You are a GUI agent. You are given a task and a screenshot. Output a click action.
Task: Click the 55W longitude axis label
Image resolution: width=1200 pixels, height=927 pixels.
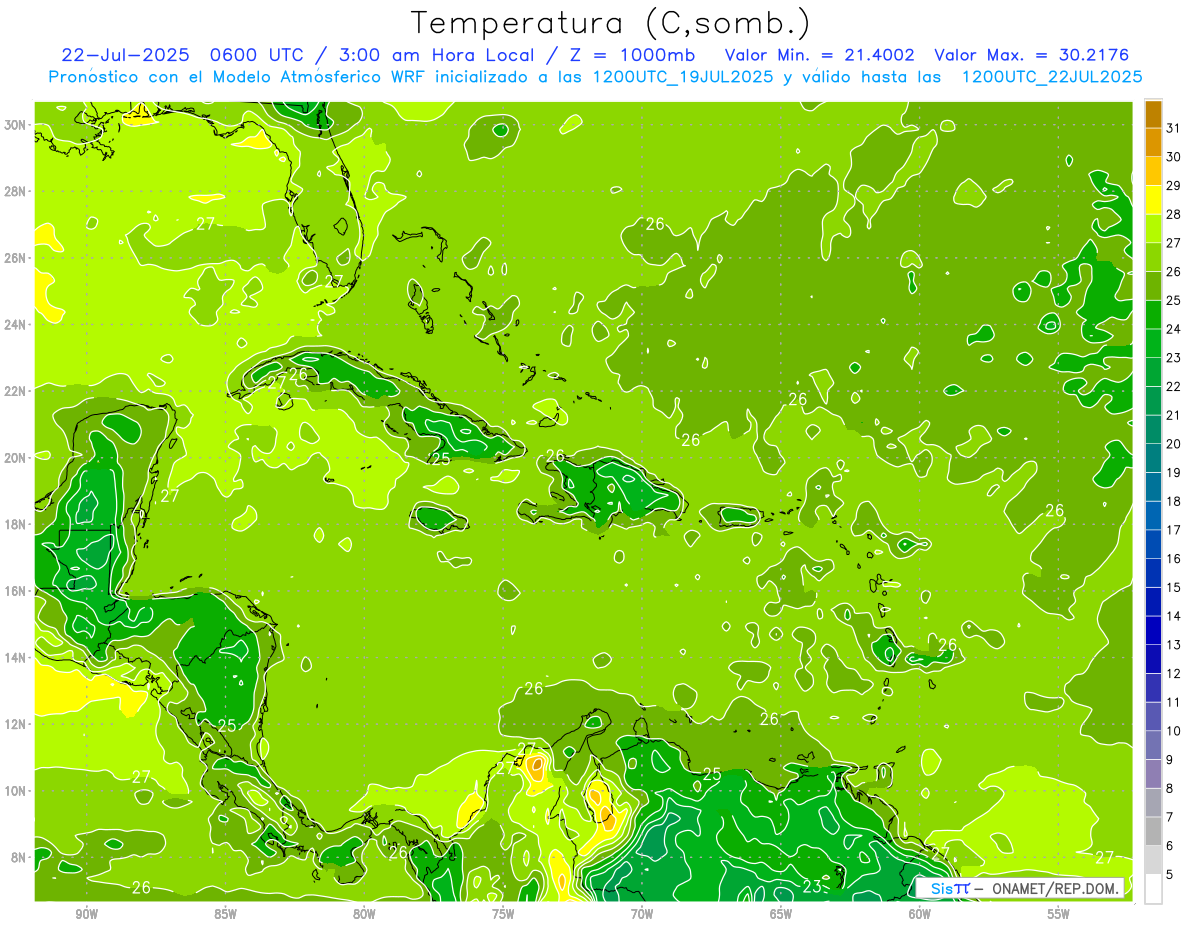pyautogui.click(x=1059, y=914)
